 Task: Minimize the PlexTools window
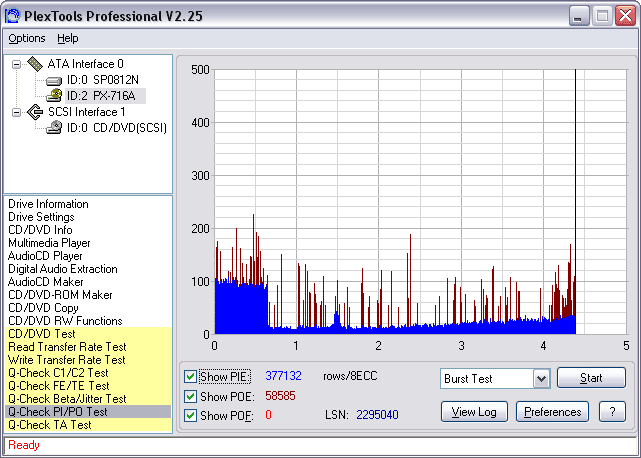click(x=579, y=16)
